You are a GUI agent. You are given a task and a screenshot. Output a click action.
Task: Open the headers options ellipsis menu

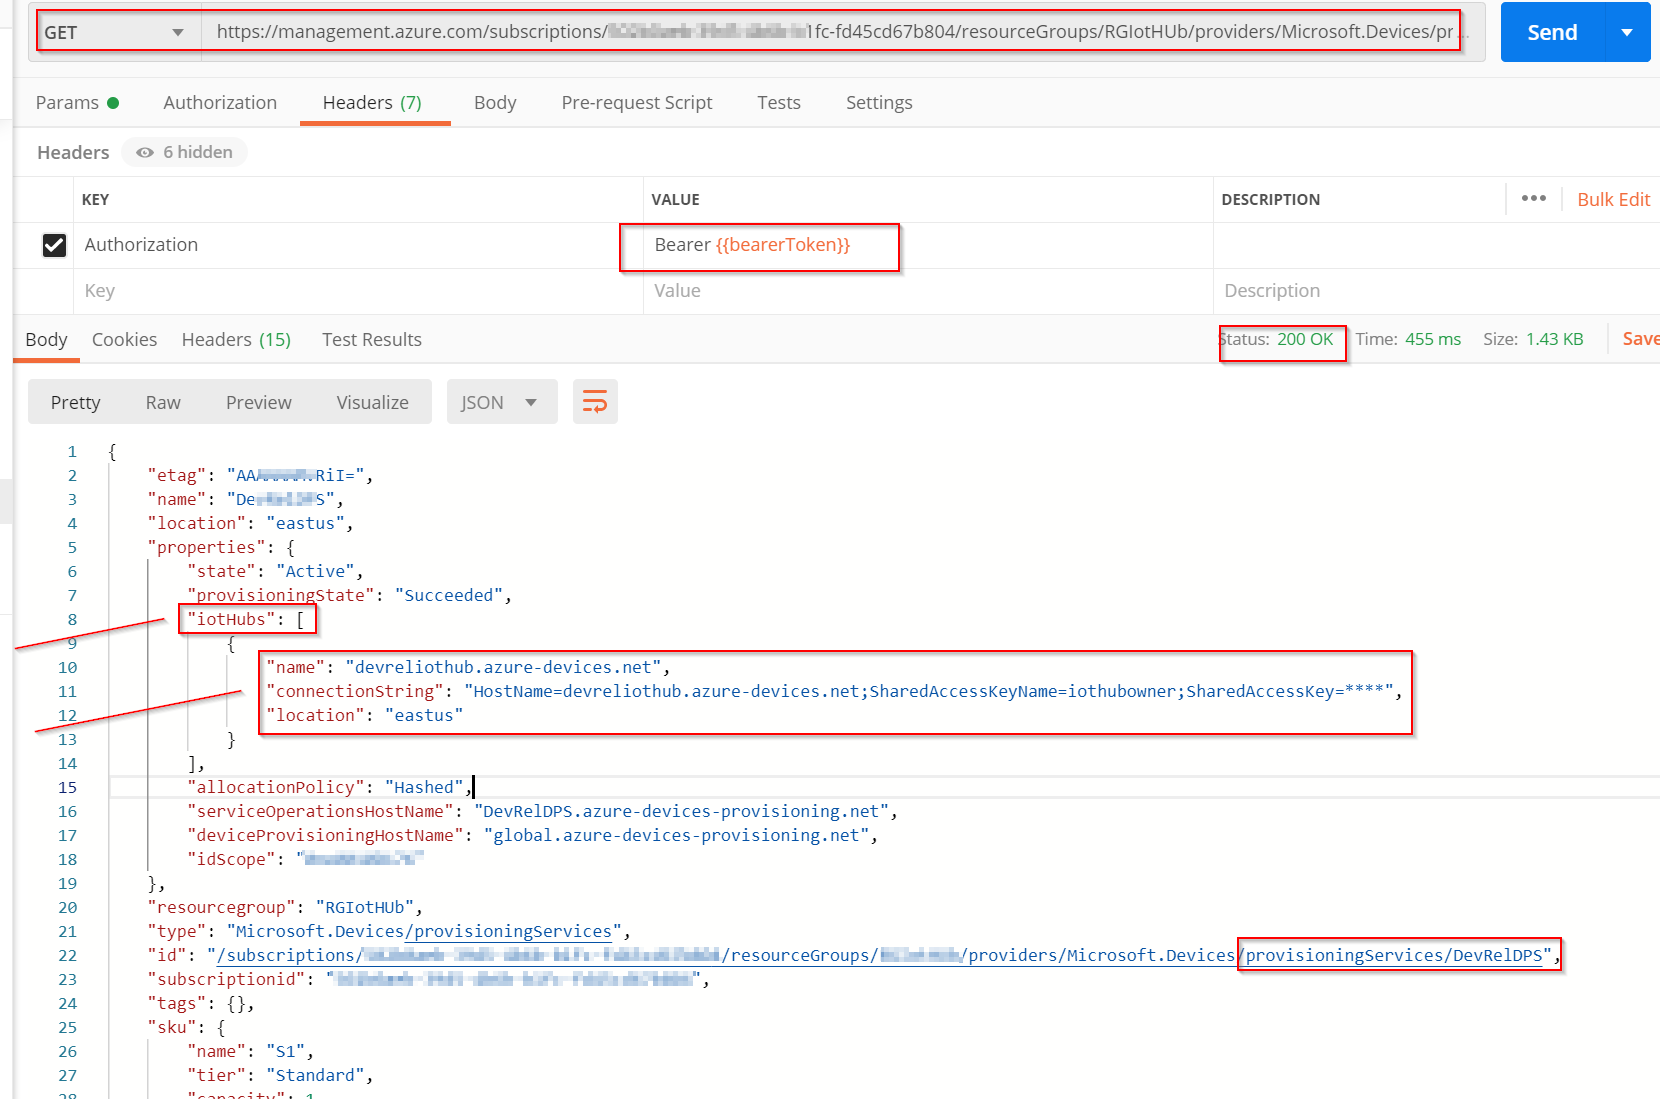[1533, 198]
